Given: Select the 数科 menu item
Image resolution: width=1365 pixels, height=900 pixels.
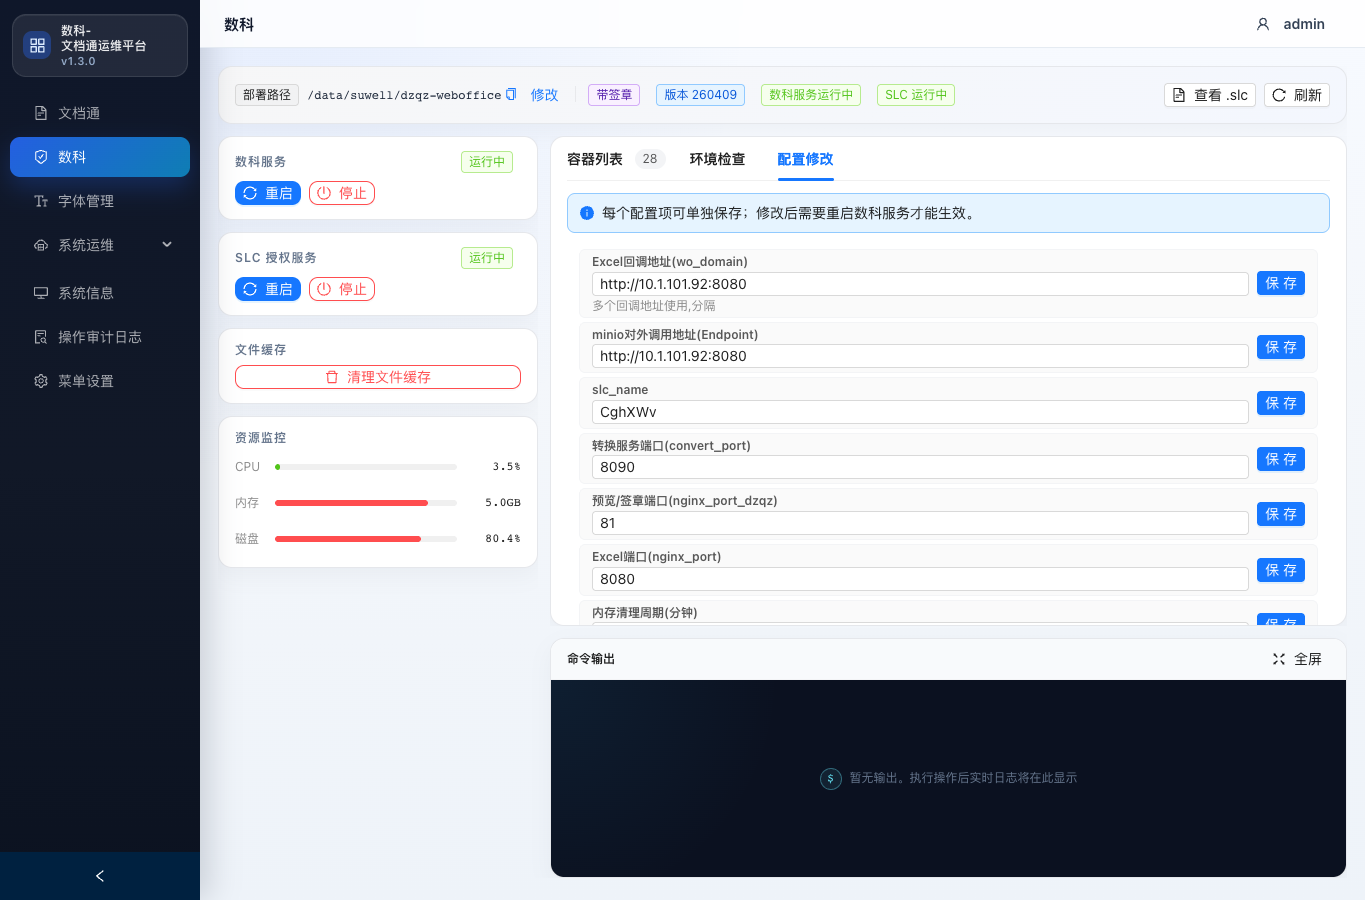Looking at the screenshot, I should (x=100, y=157).
